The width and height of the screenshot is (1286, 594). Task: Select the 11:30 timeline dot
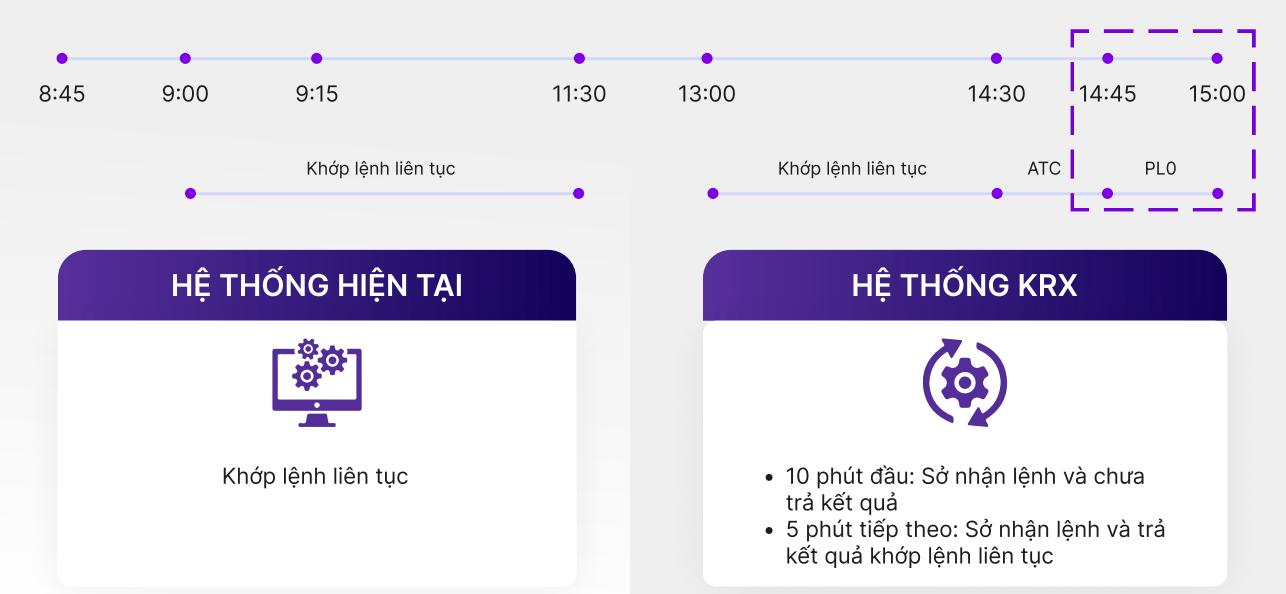579,59
